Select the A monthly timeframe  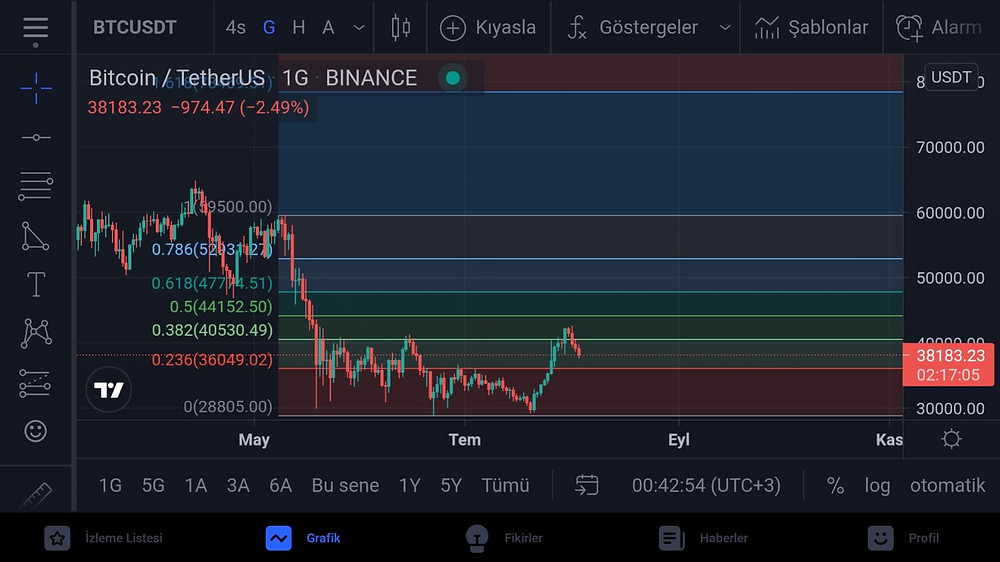[328, 27]
